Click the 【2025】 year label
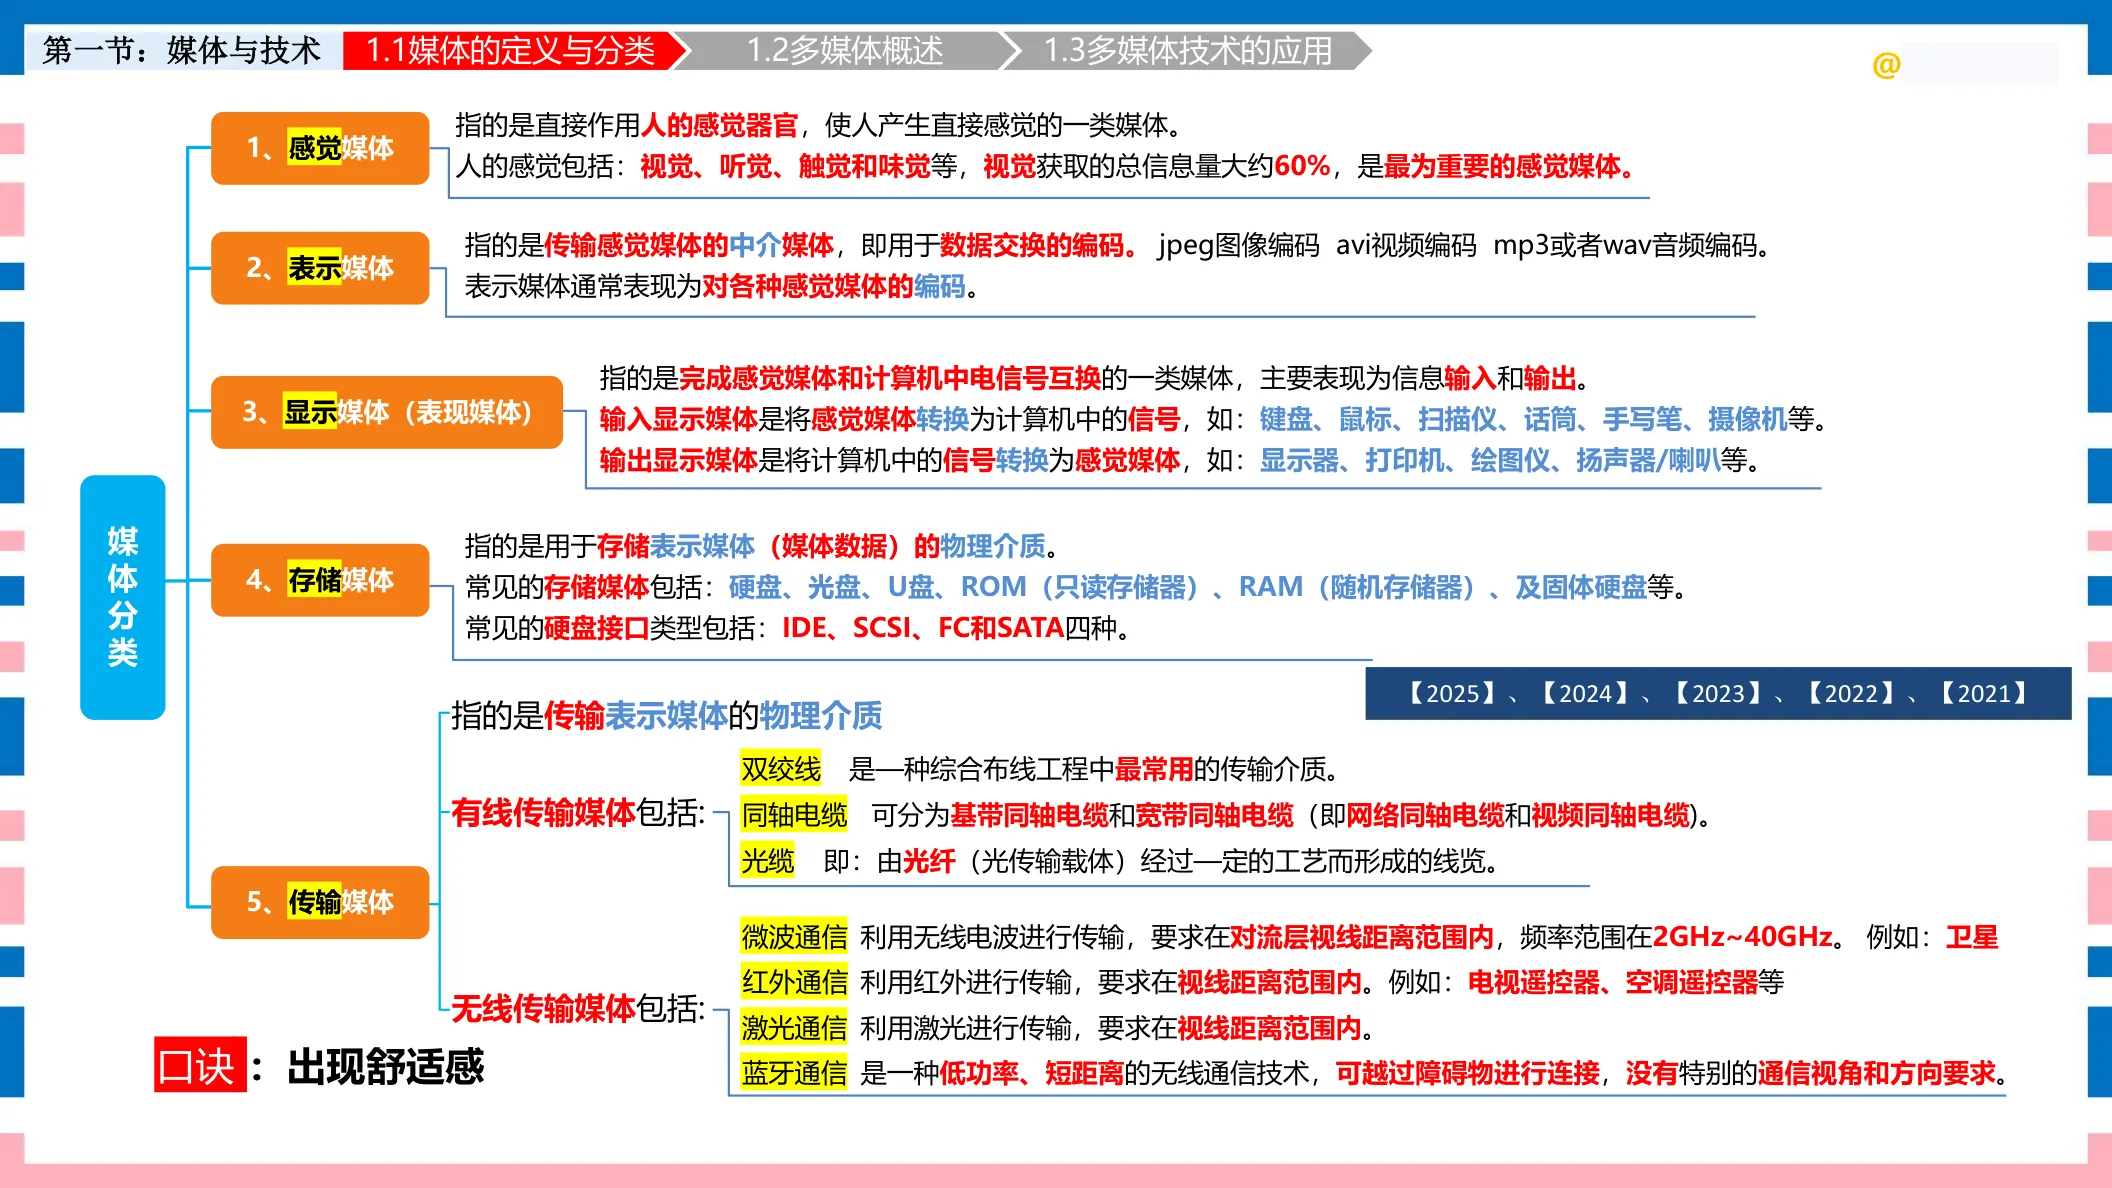The height and width of the screenshot is (1188, 2112). [x=1452, y=693]
